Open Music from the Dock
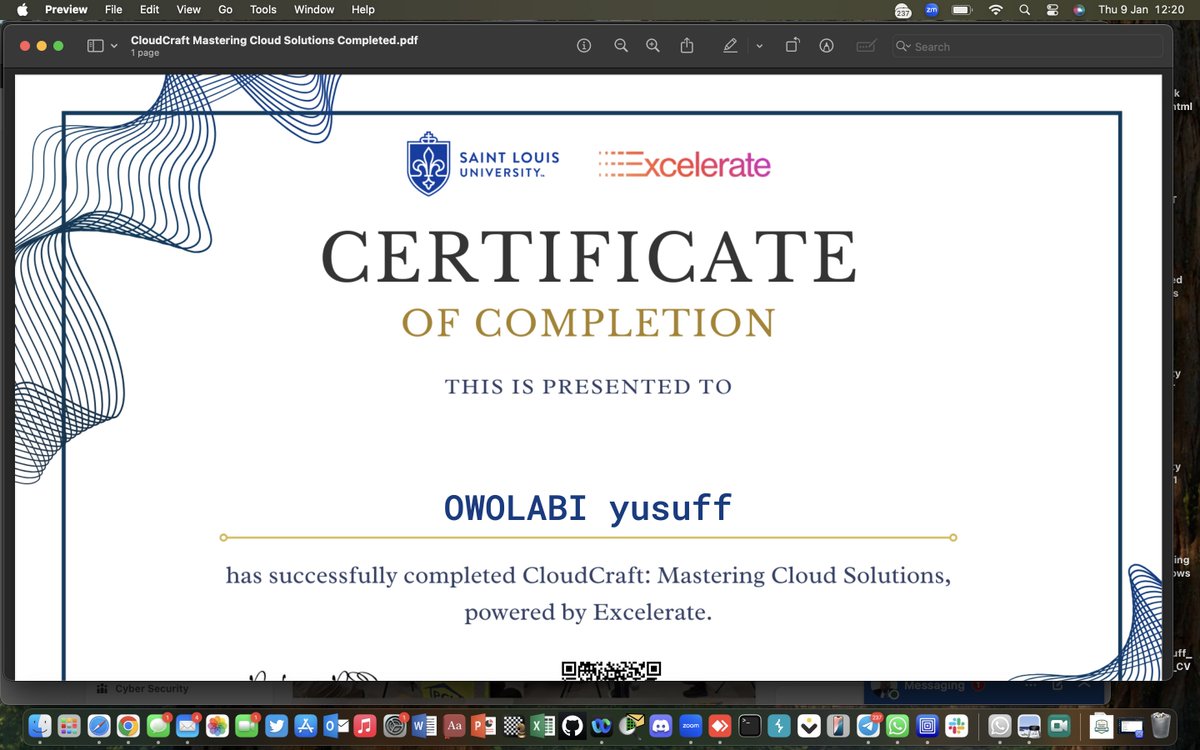1200x750 pixels. (x=365, y=726)
